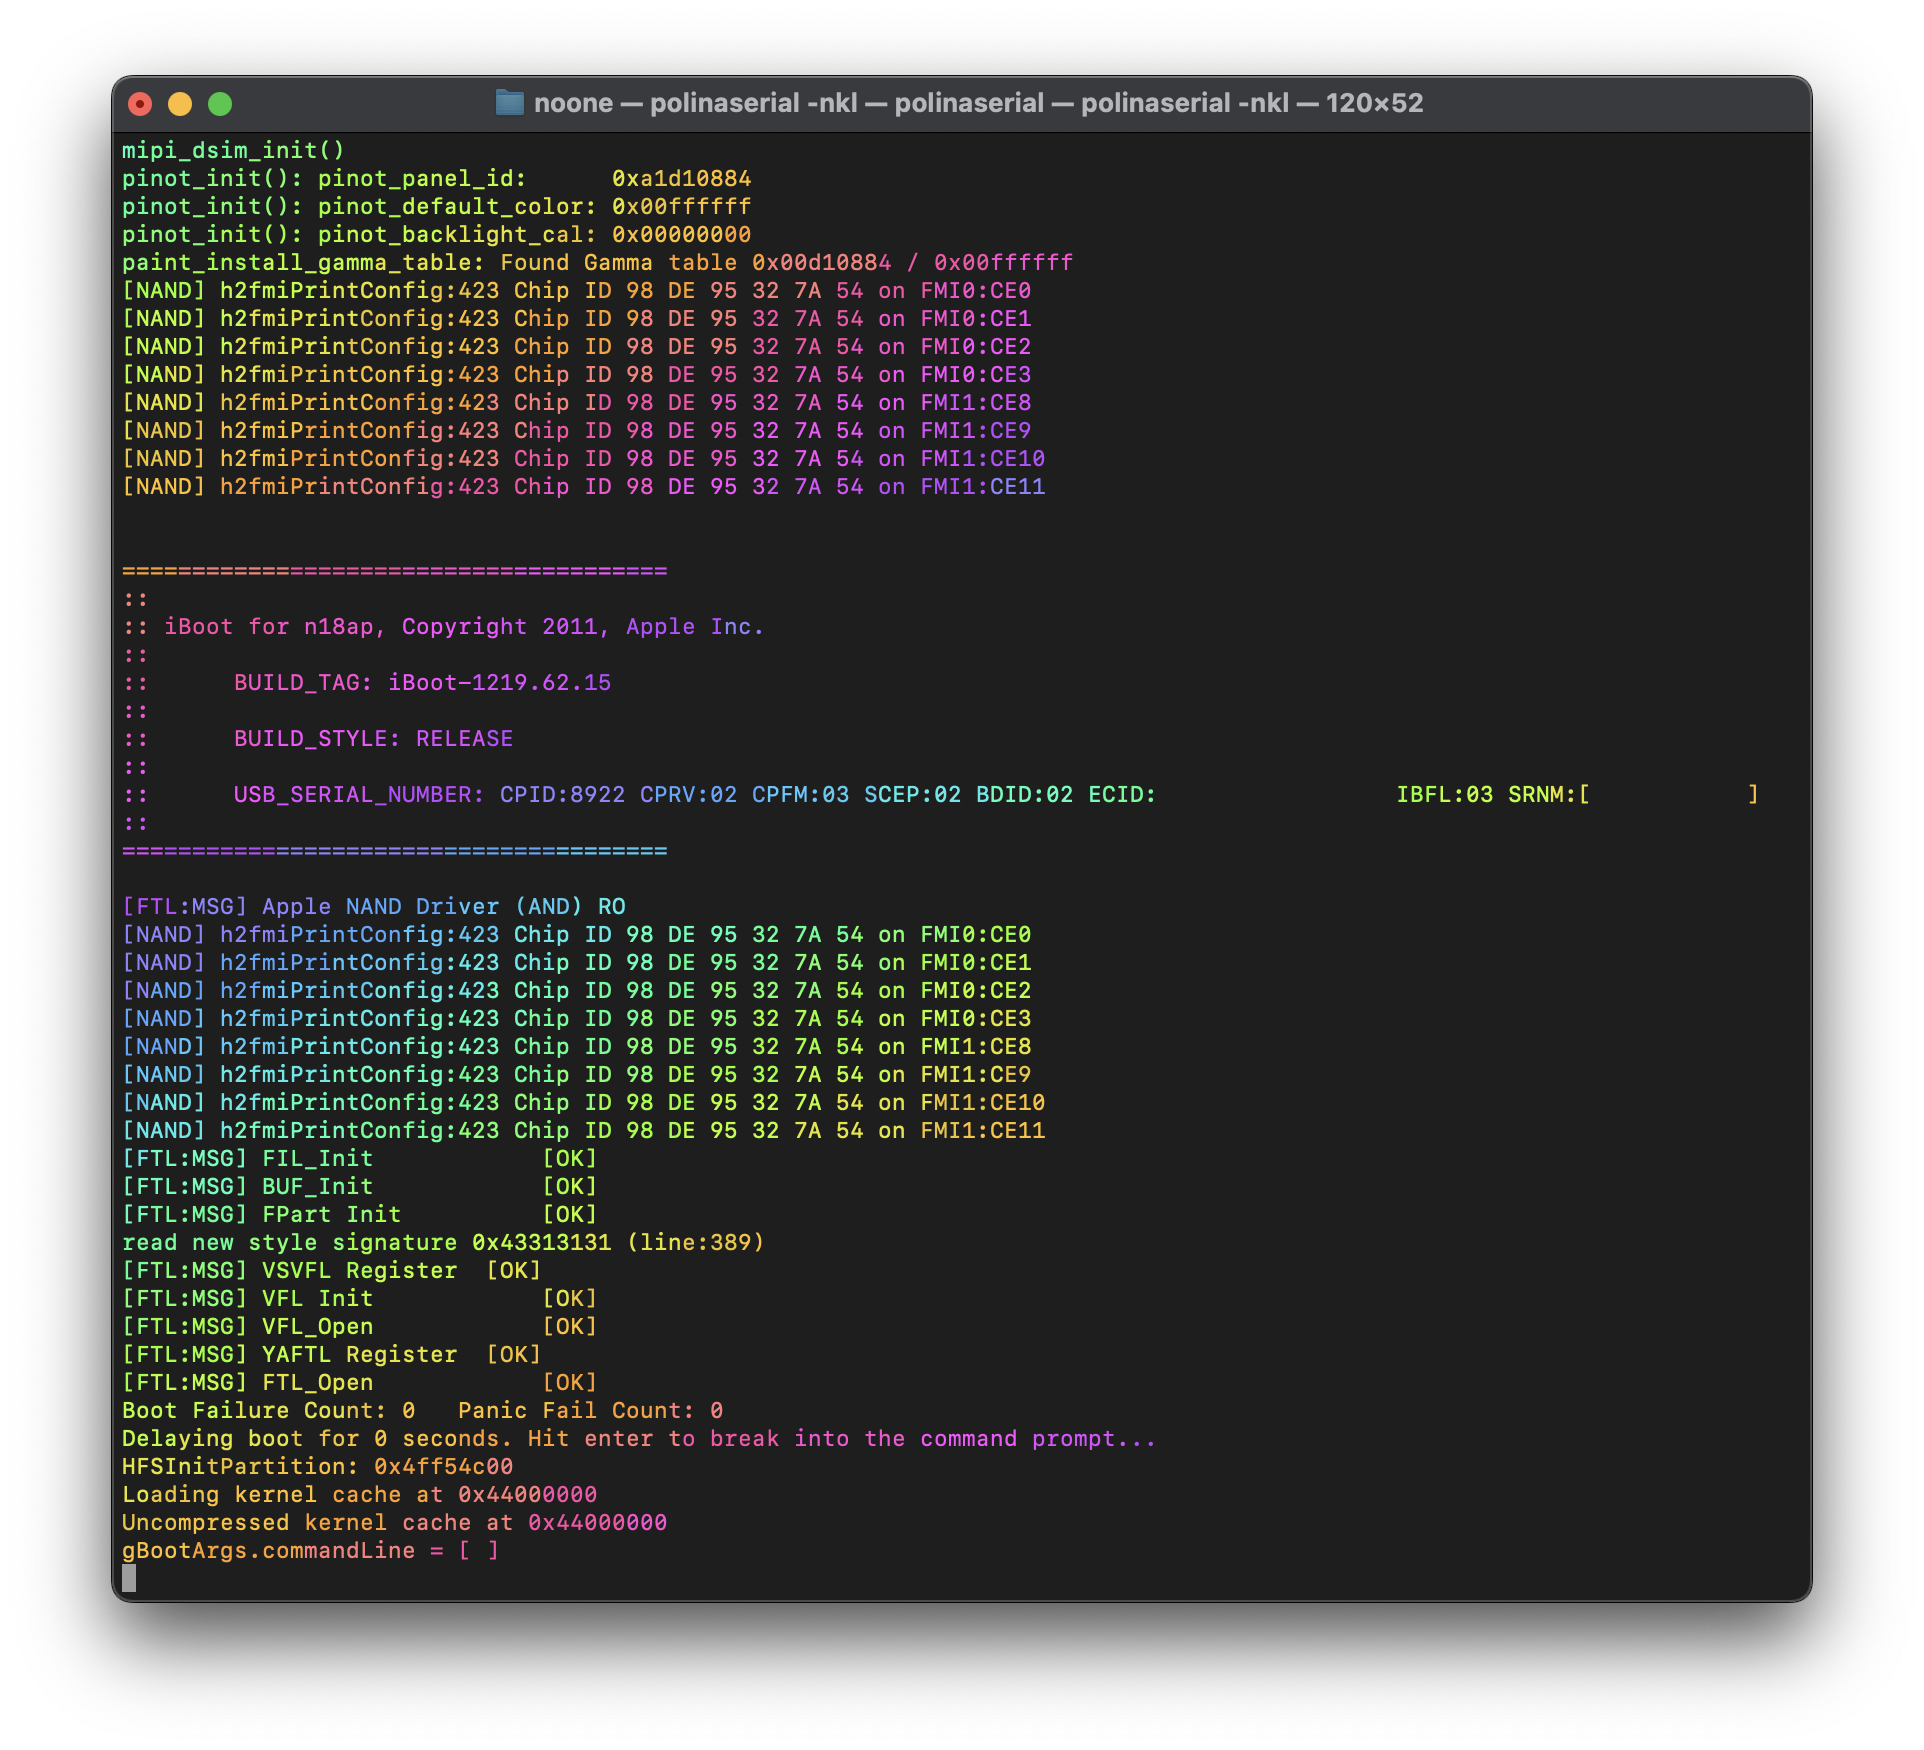This screenshot has height=1750, width=1924.
Task: Click the [OK] next to FIL_Init
Action: [x=569, y=1159]
